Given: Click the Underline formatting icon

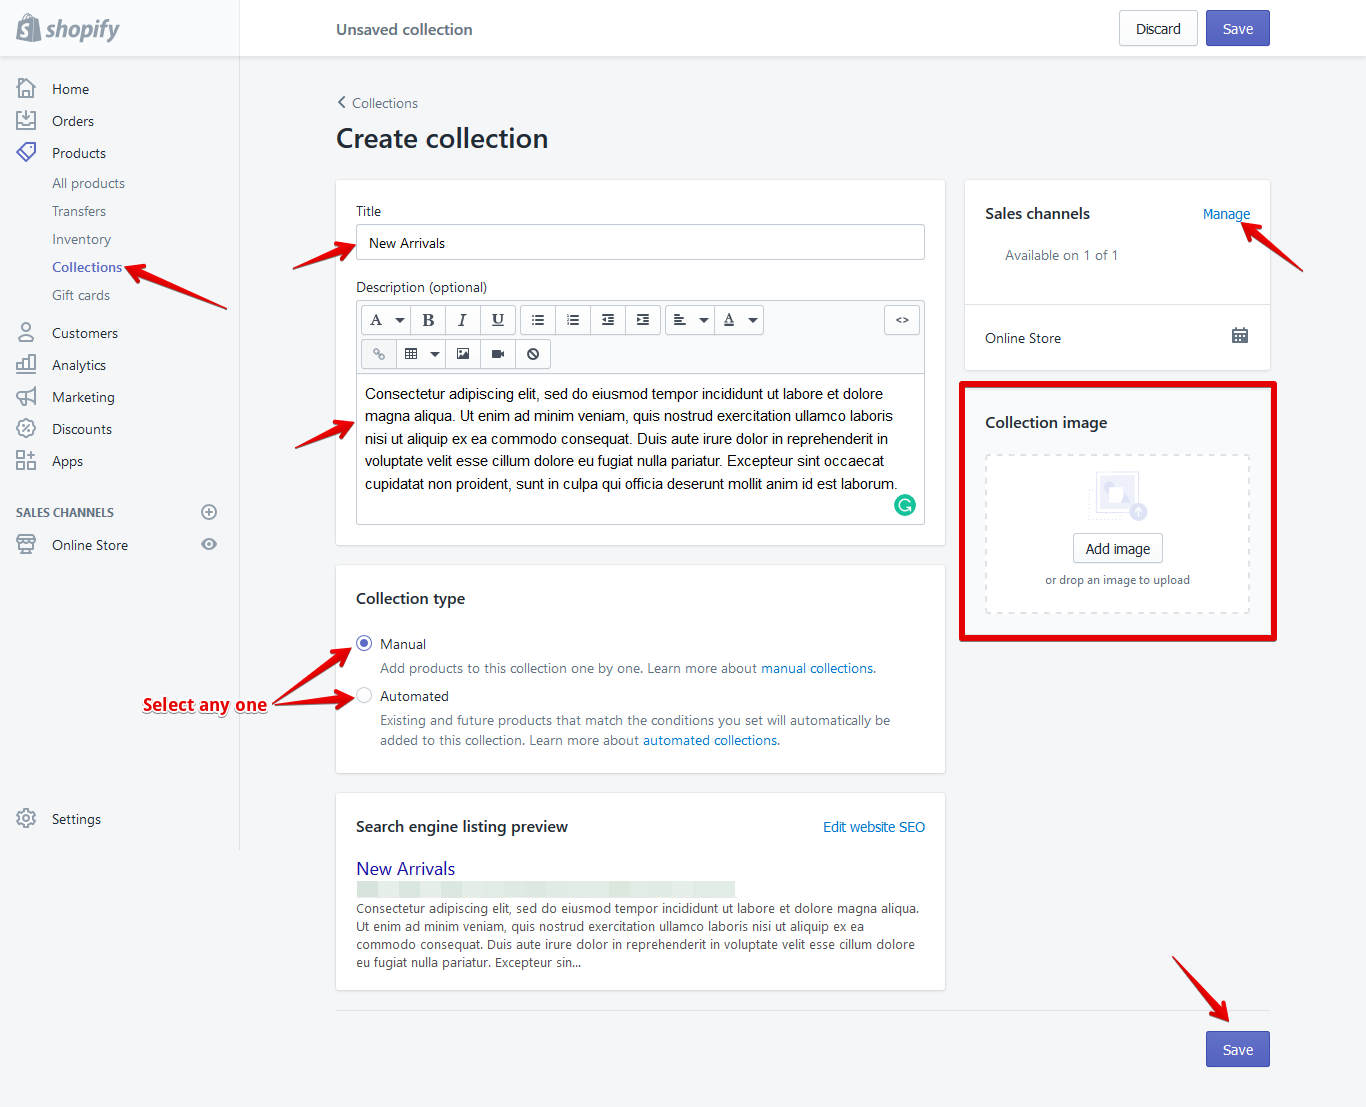Looking at the screenshot, I should (497, 320).
